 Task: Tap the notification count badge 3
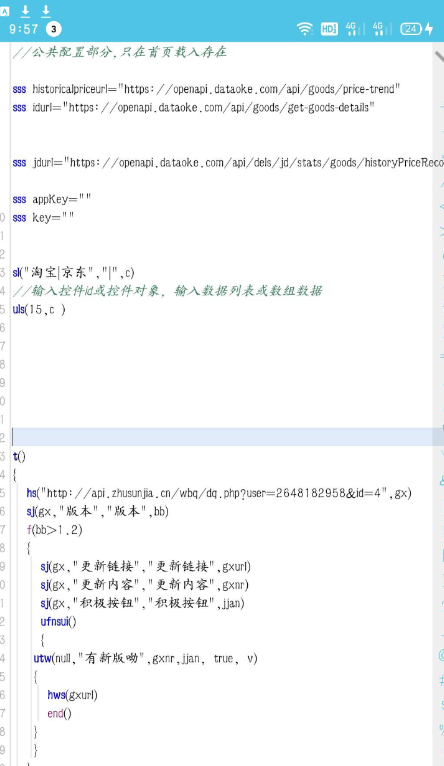[x=54, y=29]
